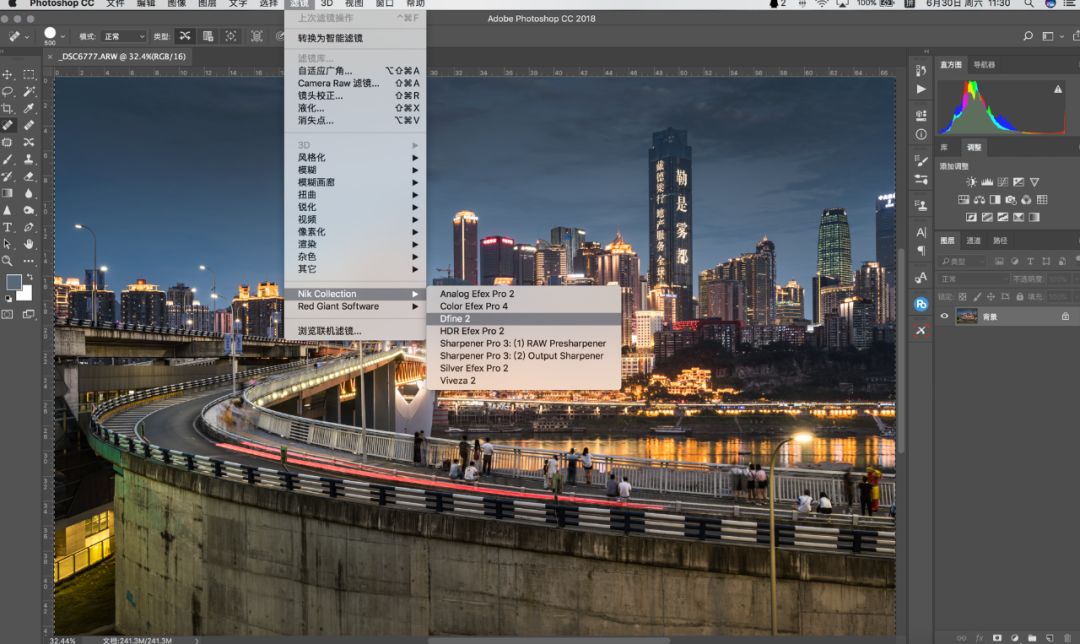
Task: Select the Eyedropper tool
Action: coord(29,108)
